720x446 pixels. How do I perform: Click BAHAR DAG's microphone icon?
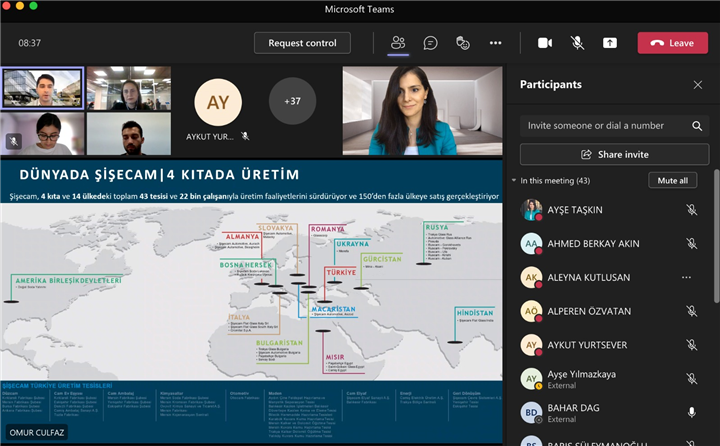click(692, 412)
